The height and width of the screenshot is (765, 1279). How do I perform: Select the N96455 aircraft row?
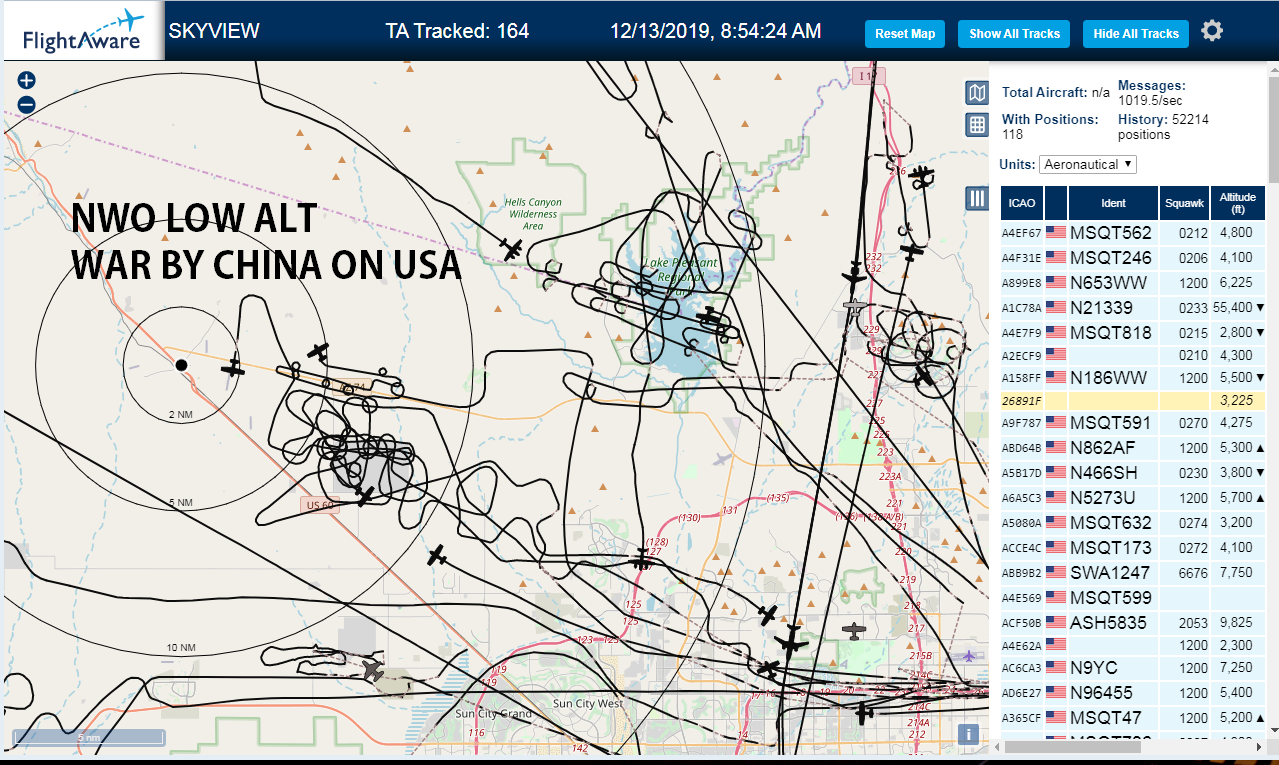click(x=1134, y=693)
